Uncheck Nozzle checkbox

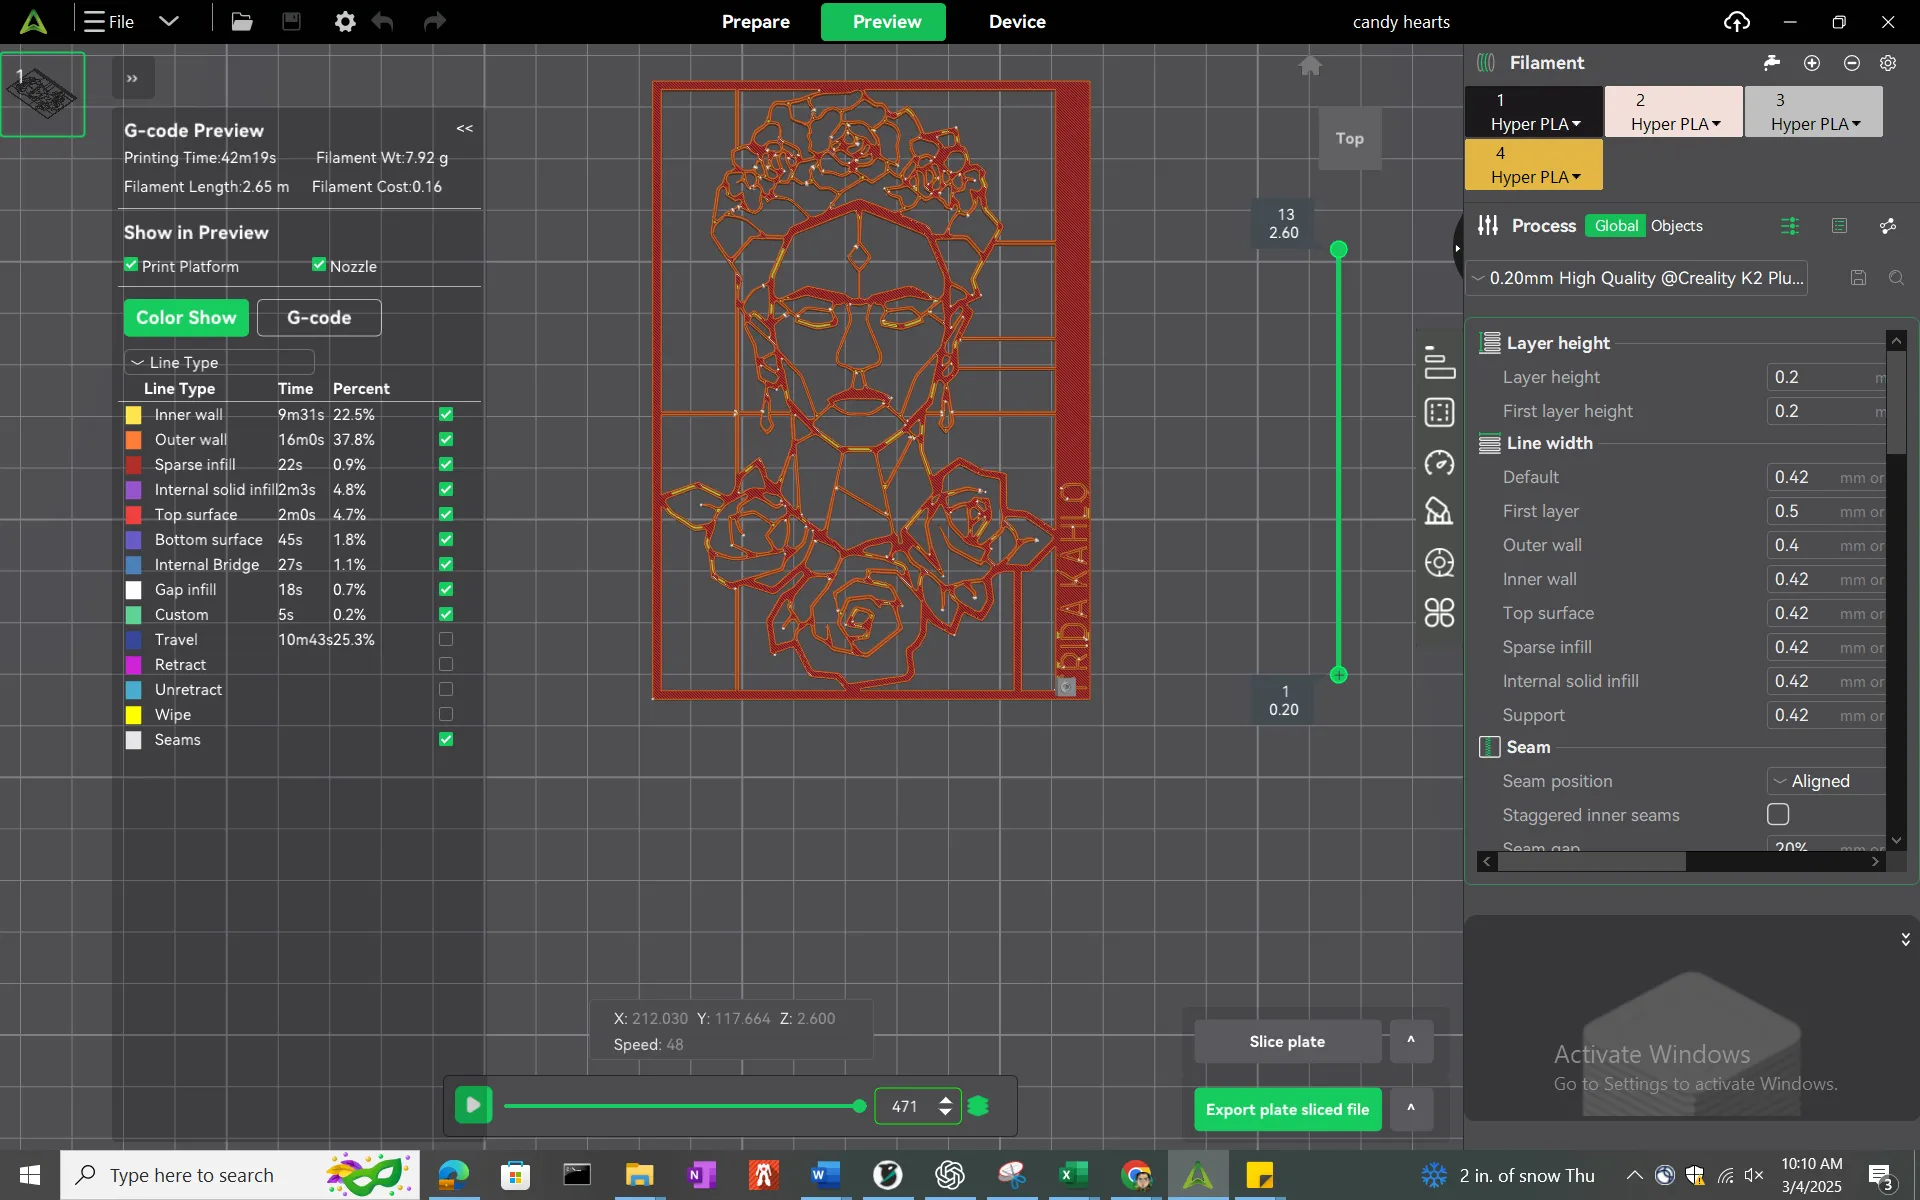coord(319,265)
